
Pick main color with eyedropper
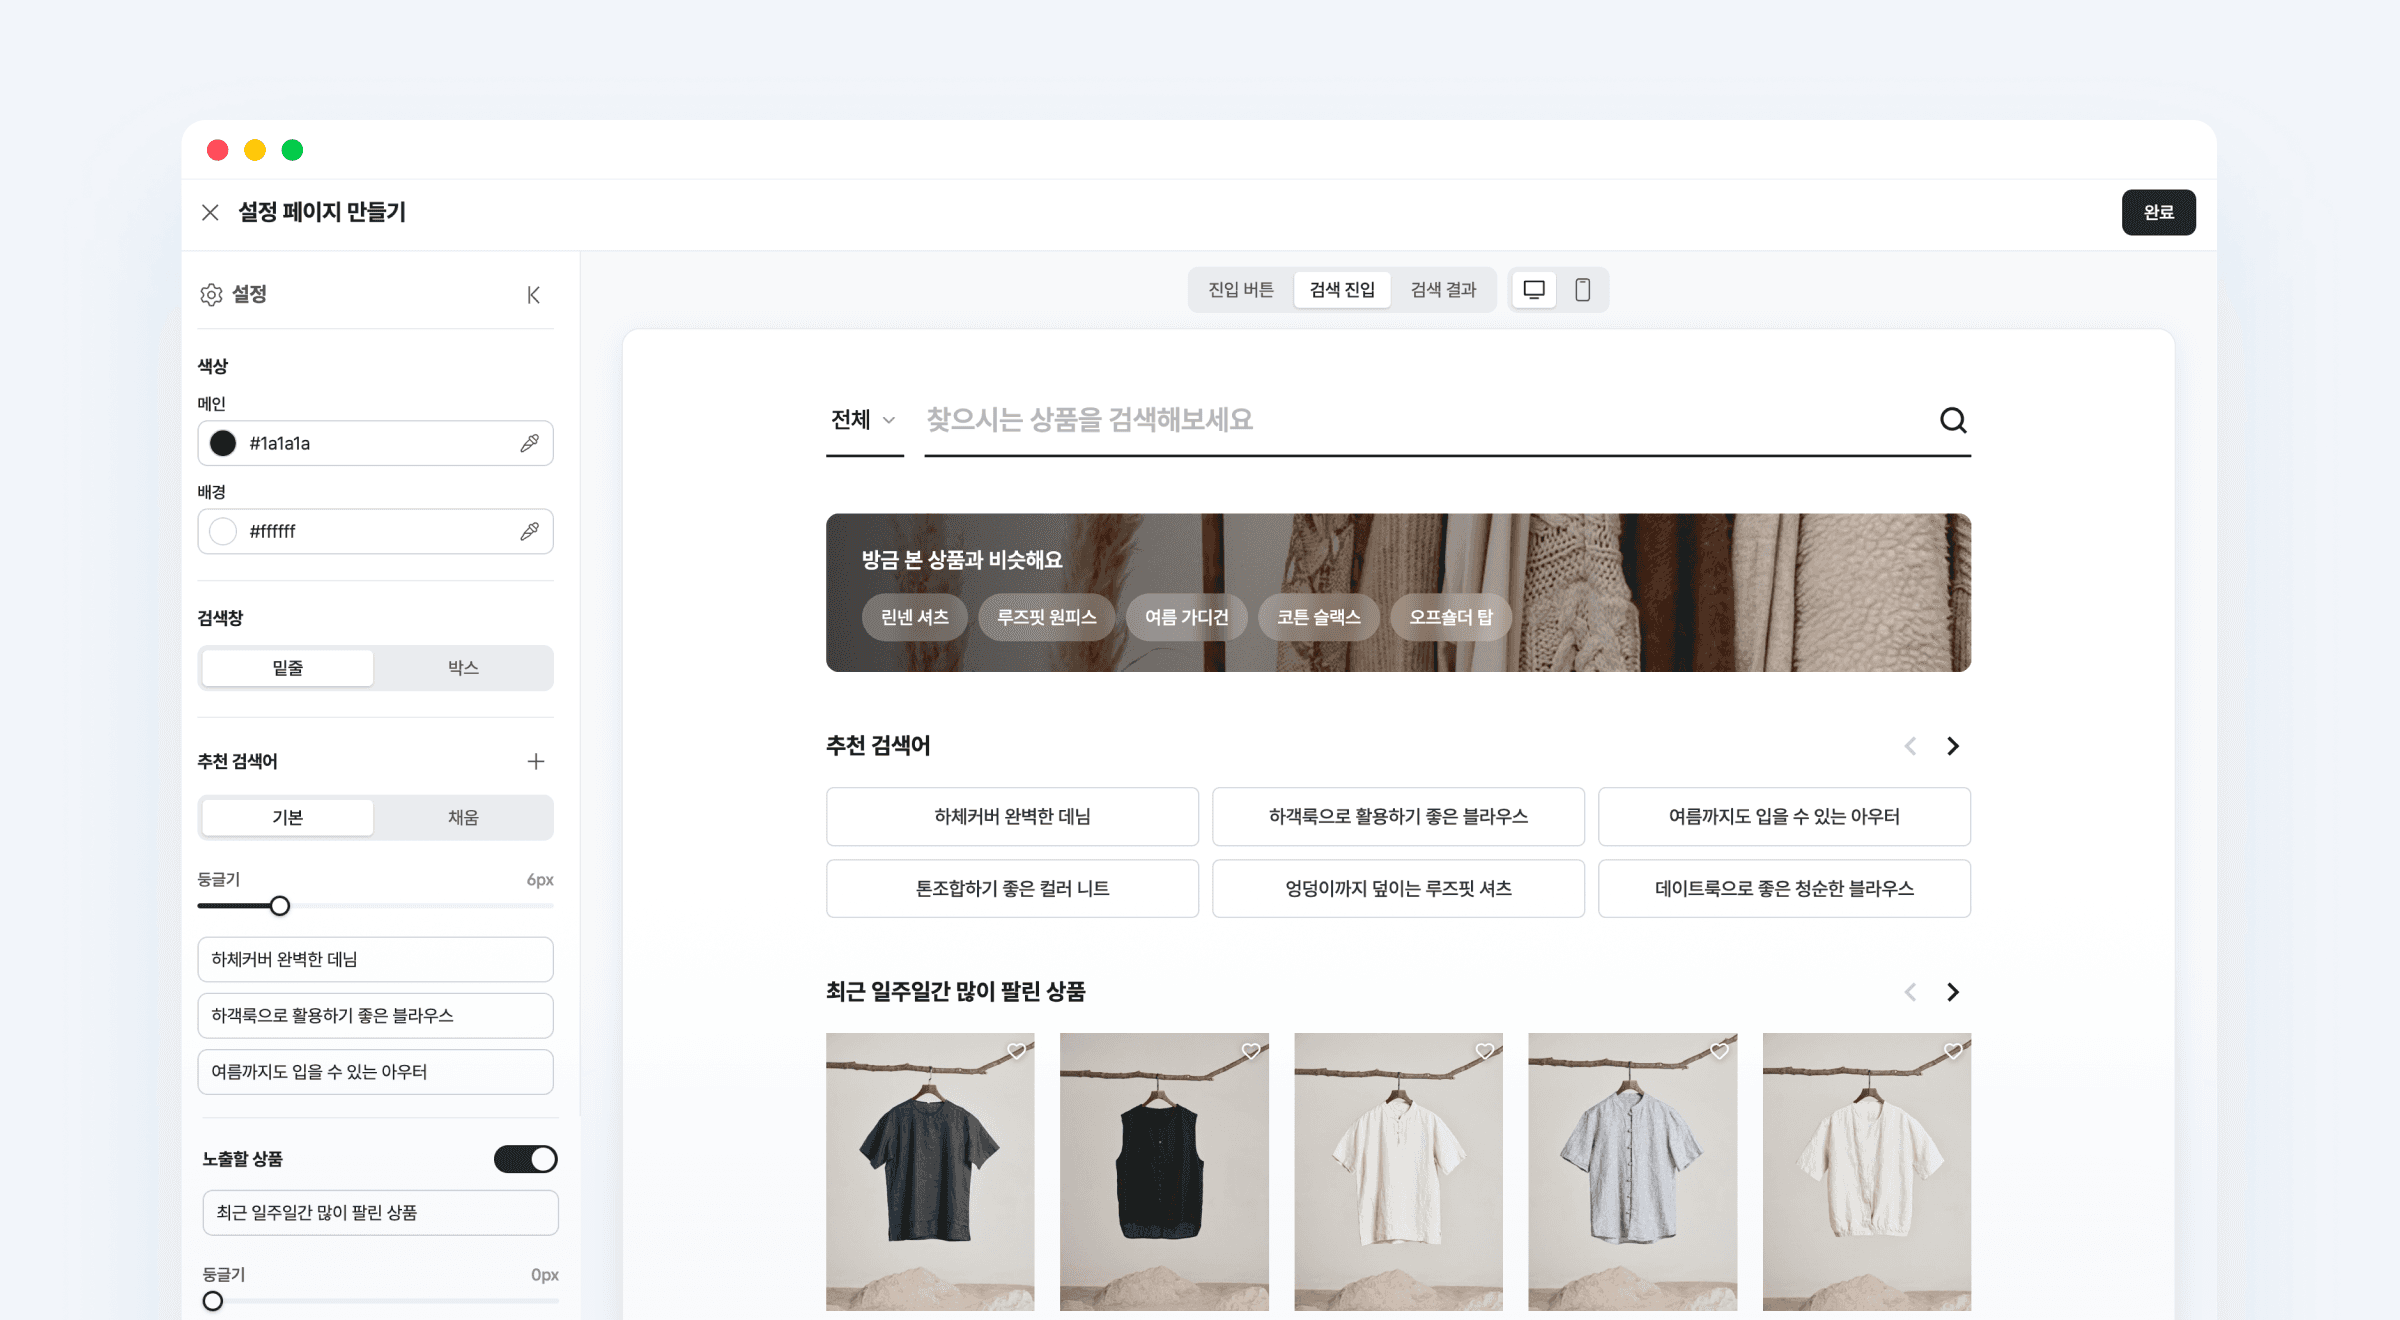click(529, 443)
